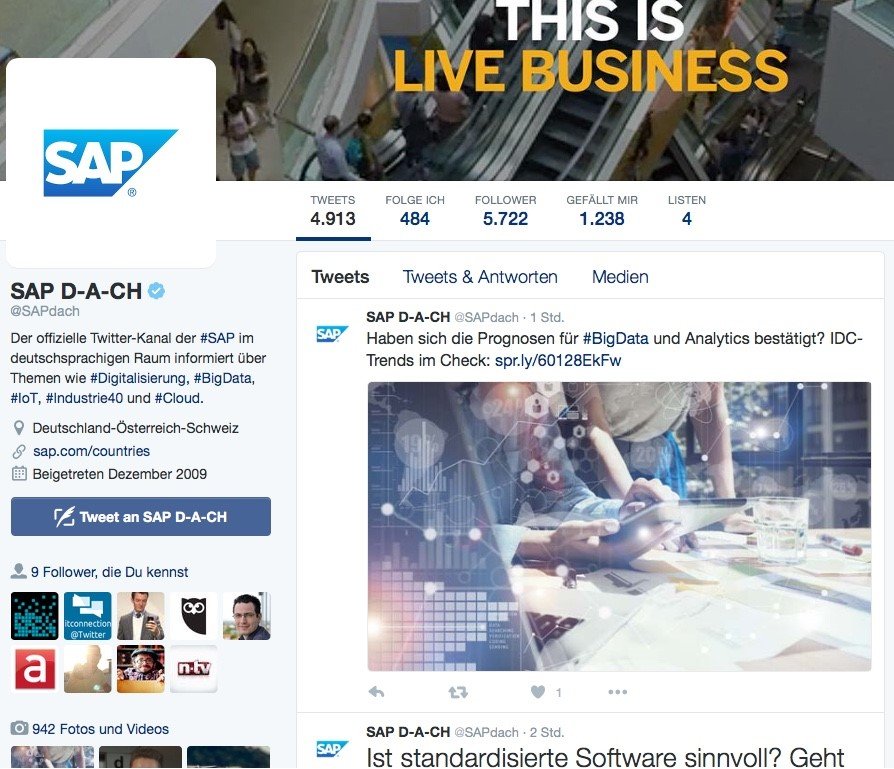Open the Follower count 5.722
This screenshot has height=769, width=894.
click(505, 211)
